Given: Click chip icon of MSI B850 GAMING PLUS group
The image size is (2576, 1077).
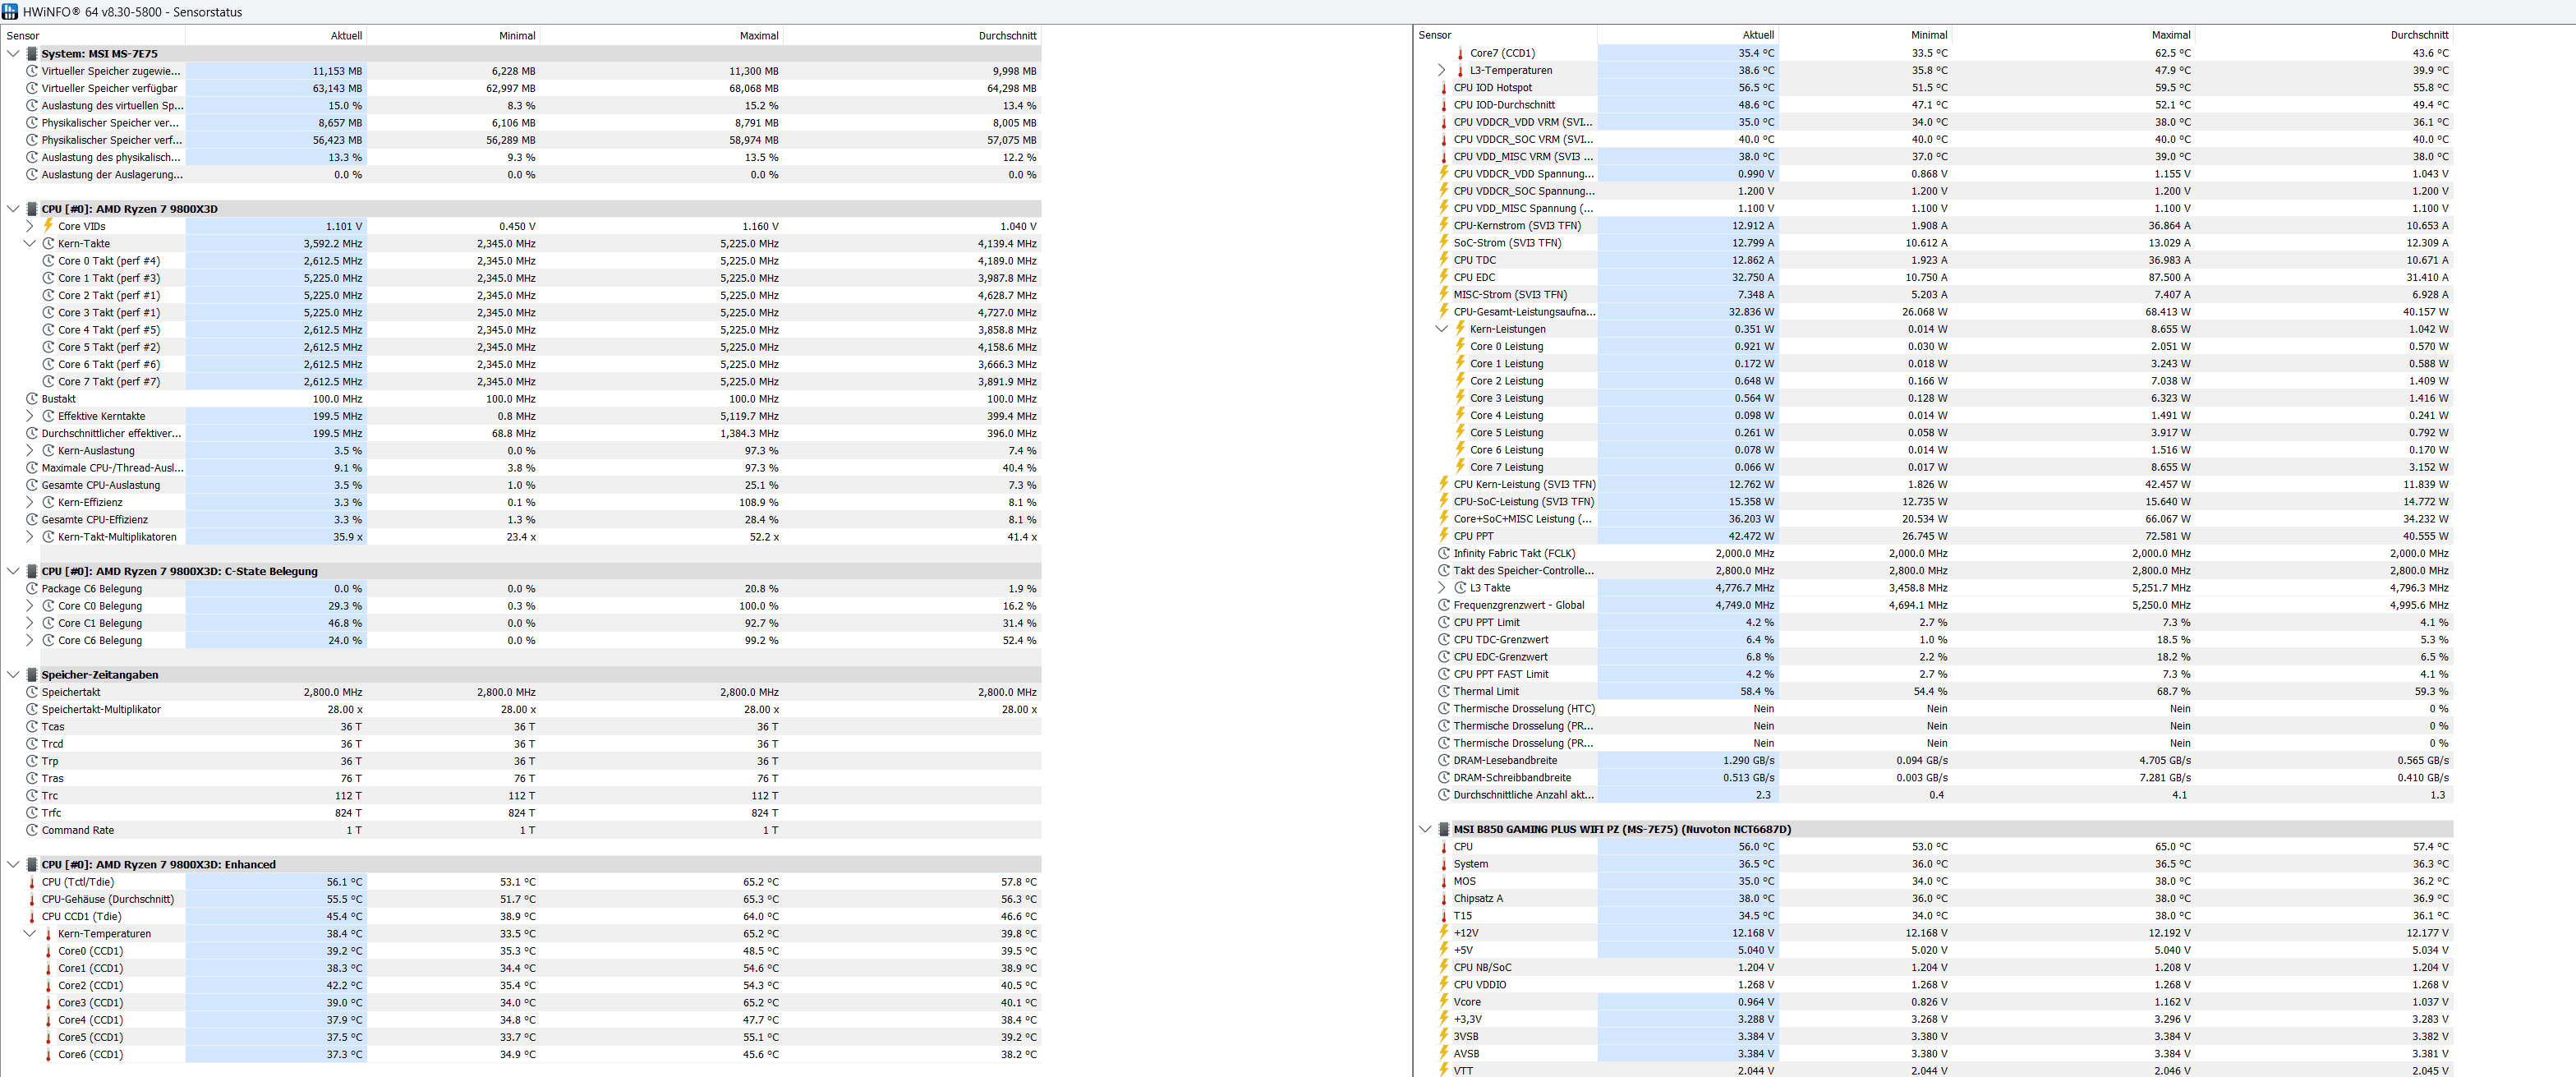Looking at the screenshot, I should click(x=1443, y=829).
